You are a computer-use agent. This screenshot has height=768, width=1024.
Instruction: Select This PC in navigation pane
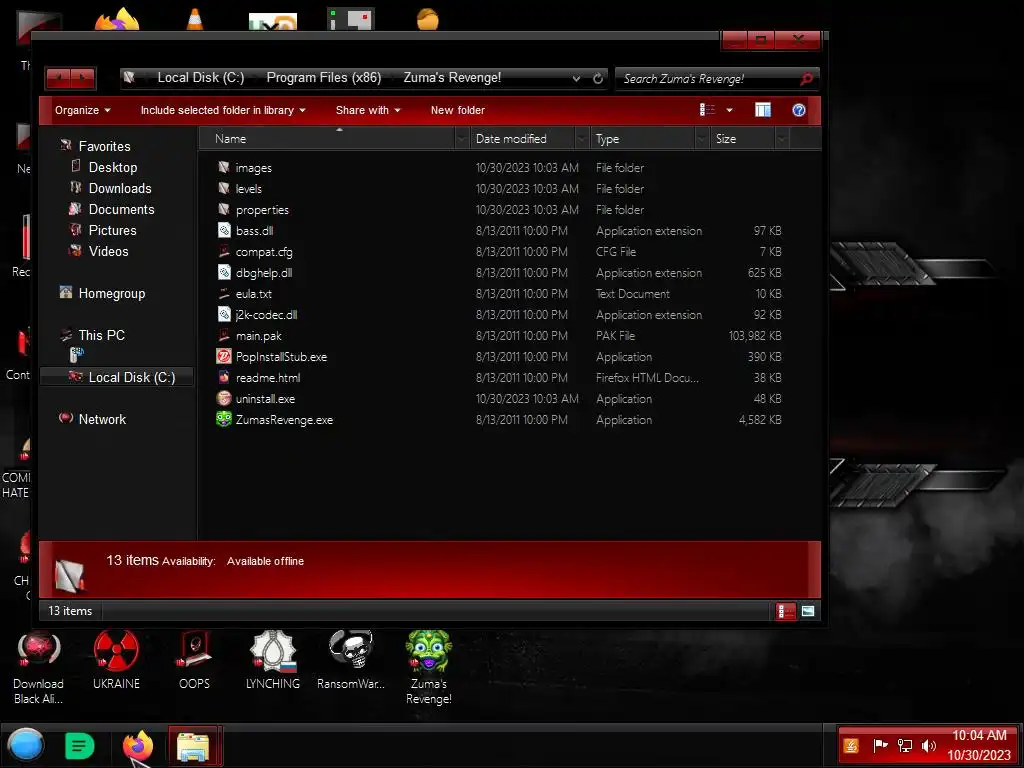click(x=101, y=335)
